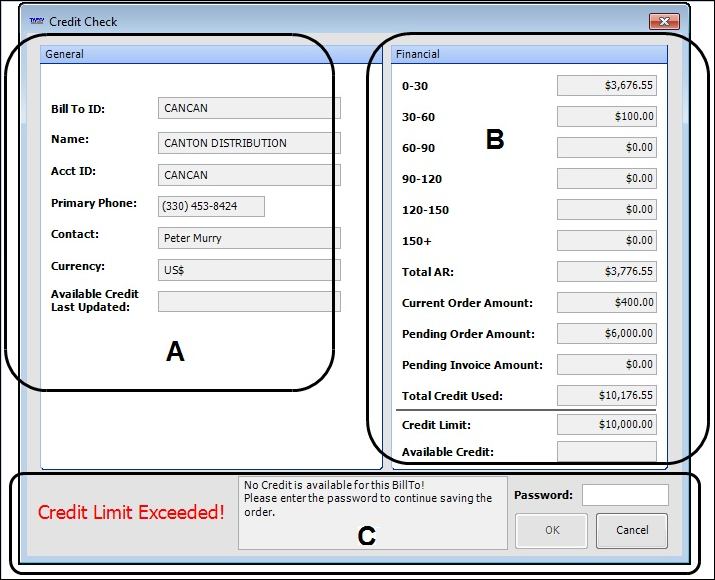This screenshot has width=715, height=580.
Task: Click the 'Total AR:' label
Action: [428, 272]
